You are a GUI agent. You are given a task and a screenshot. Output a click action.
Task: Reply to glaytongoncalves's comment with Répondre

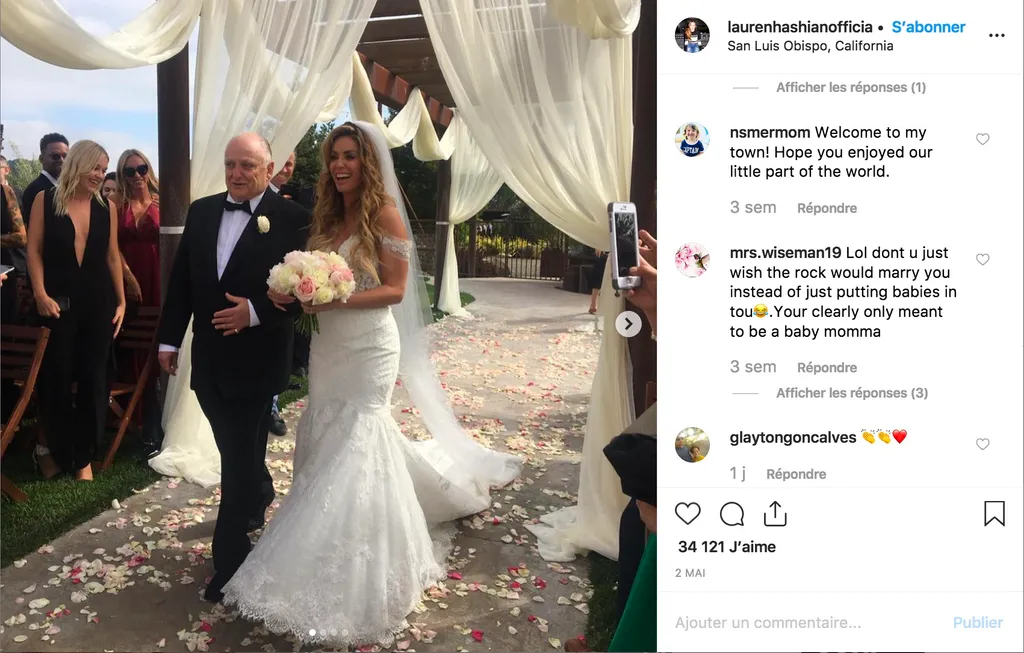(x=796, y=474)
